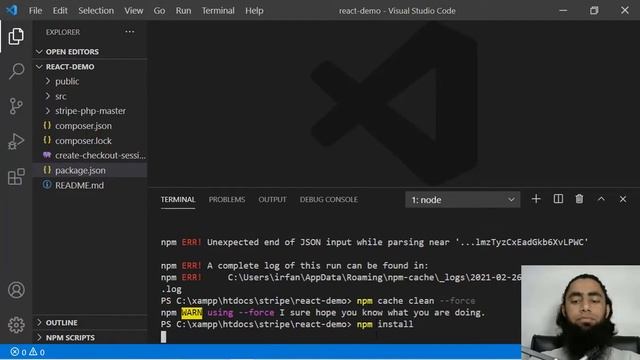
Task: Click the 'npm install' command text
Action: pyautogui.click(x=385, y=324)
